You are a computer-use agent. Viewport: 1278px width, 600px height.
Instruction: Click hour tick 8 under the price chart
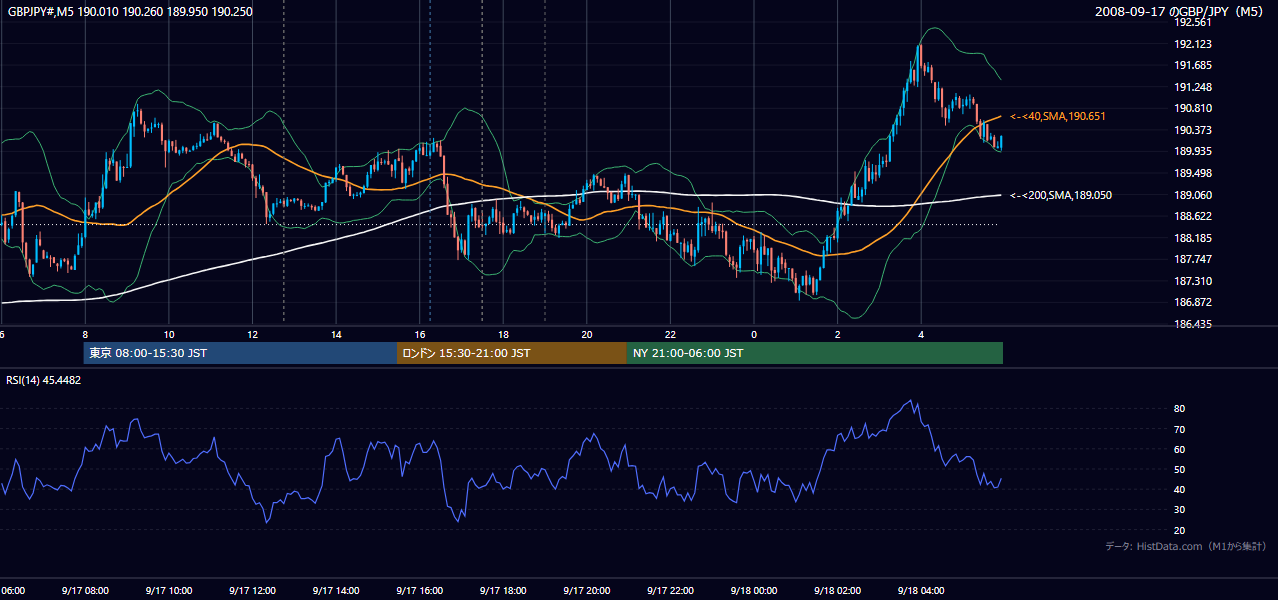[x=85, y=335]
